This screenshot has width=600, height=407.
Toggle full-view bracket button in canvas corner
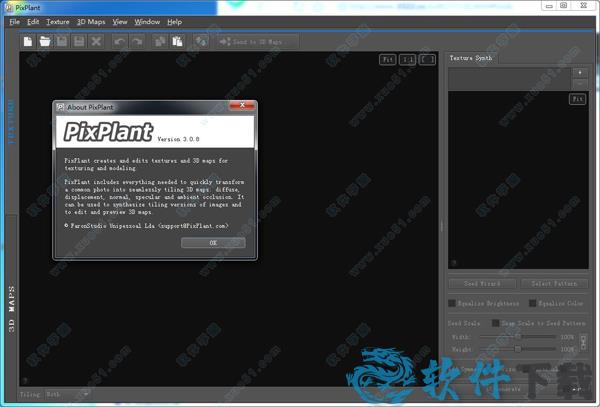click(x=427, y=60)
